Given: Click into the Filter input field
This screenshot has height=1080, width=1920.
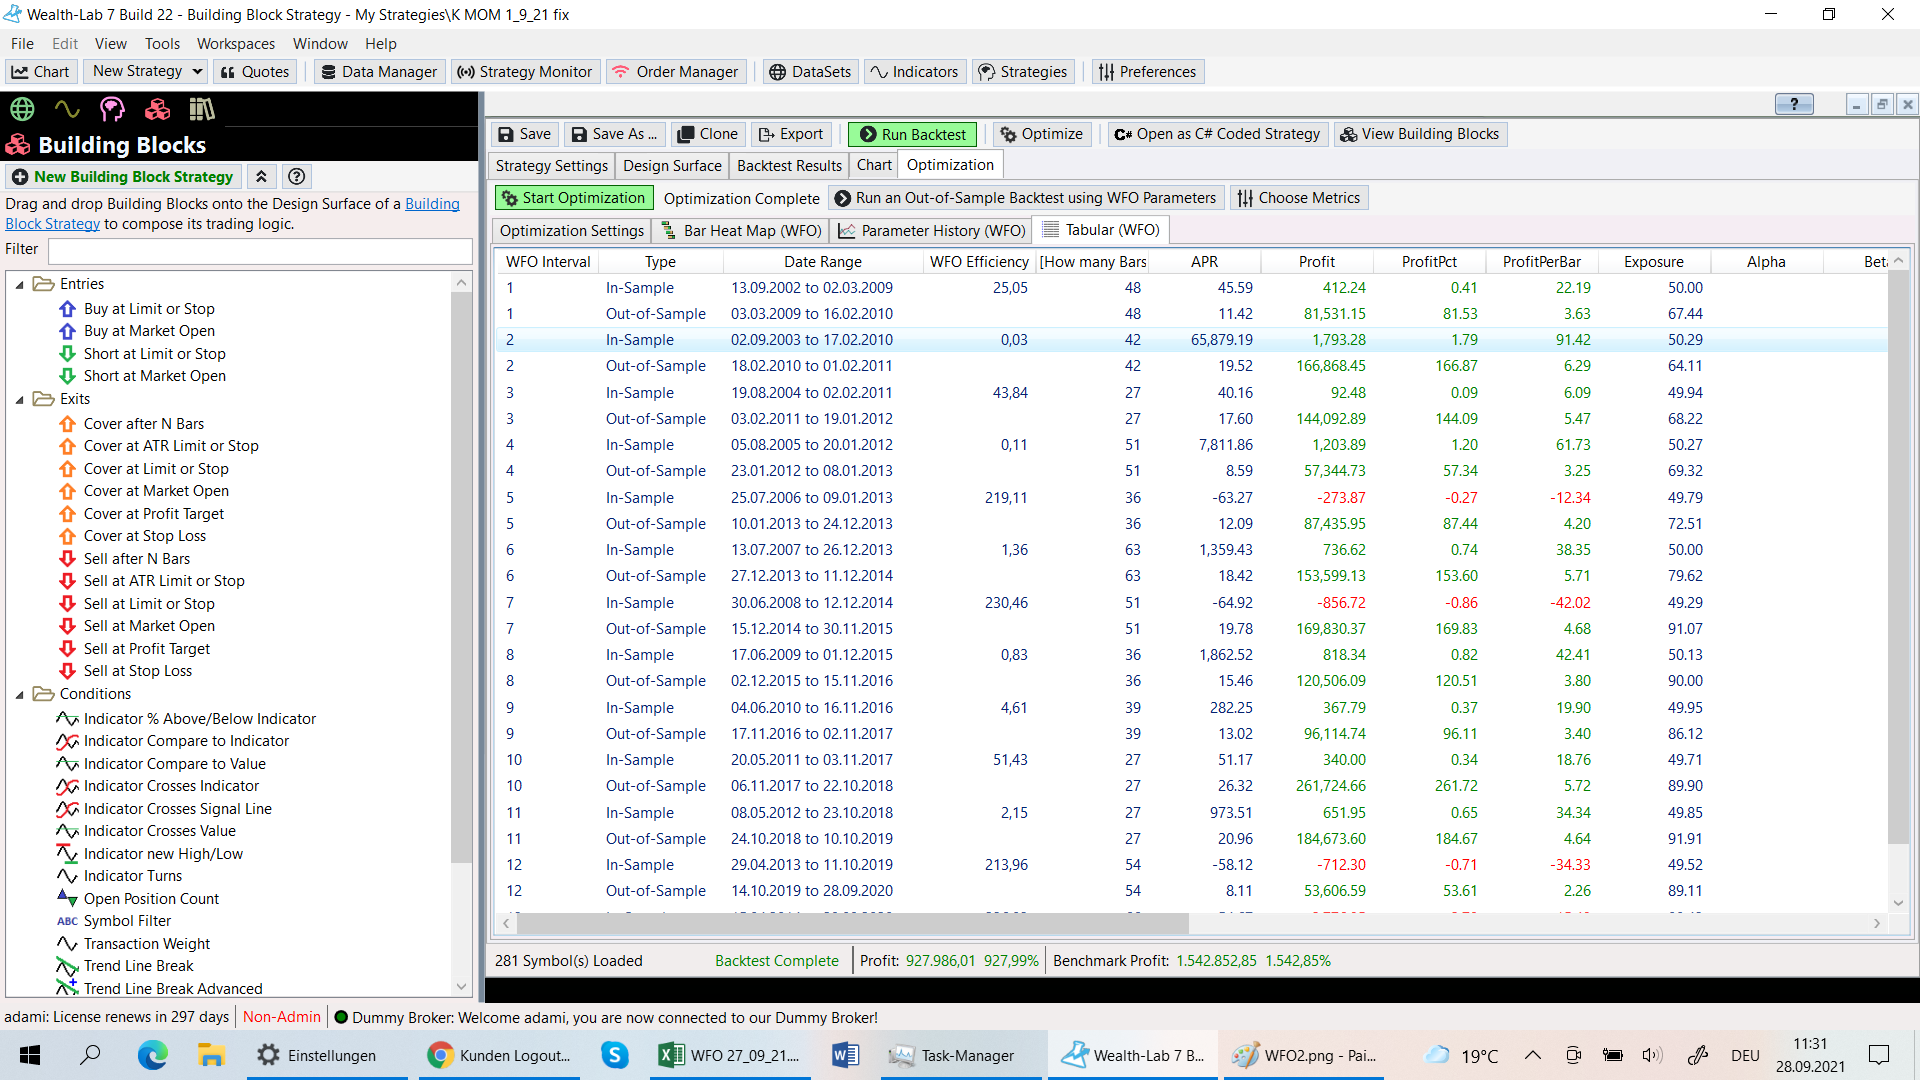Looking at the screenshot, I should 260,250.
